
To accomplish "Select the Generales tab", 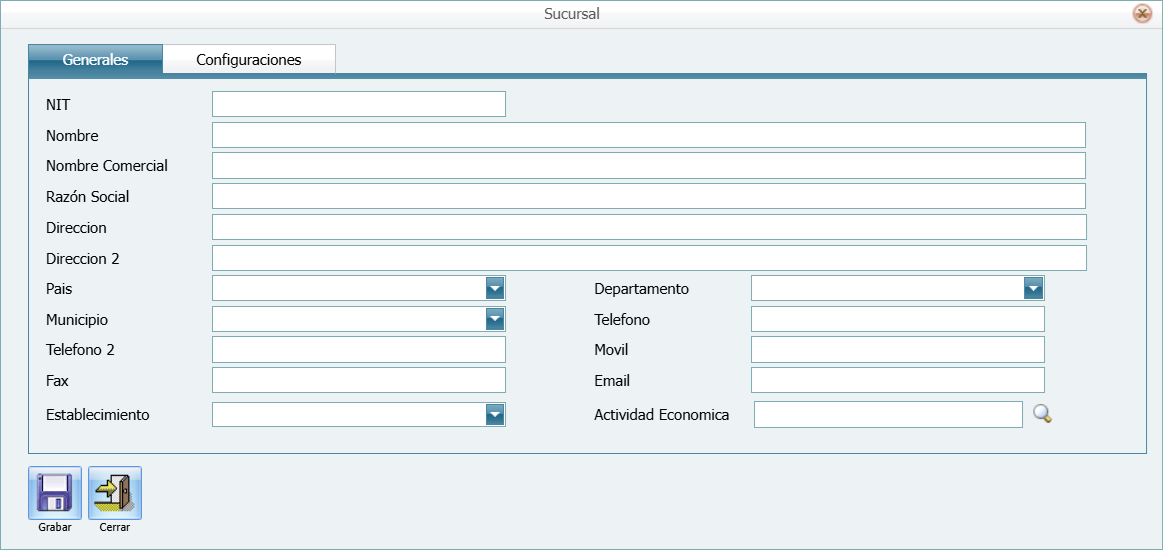I will coord(95,60).
